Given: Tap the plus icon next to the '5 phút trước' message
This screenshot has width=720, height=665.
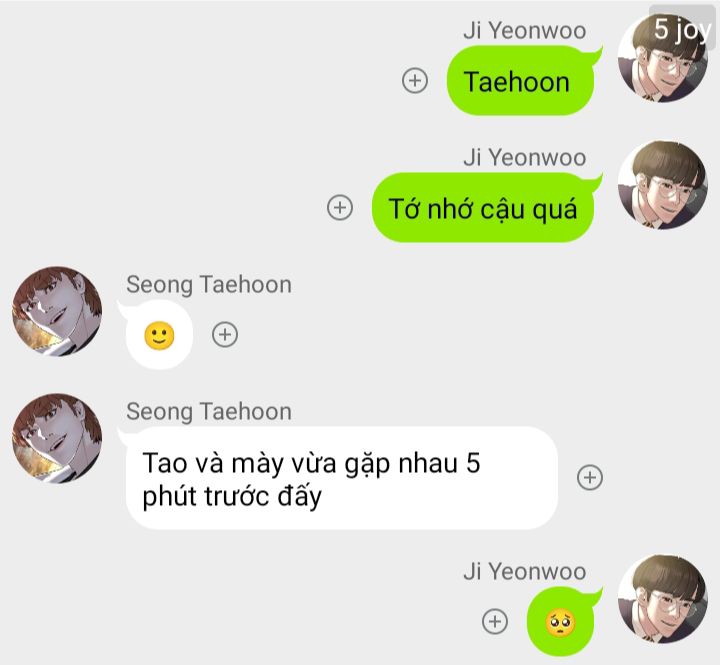Looking at the screenshot, I should pos(590,478).
